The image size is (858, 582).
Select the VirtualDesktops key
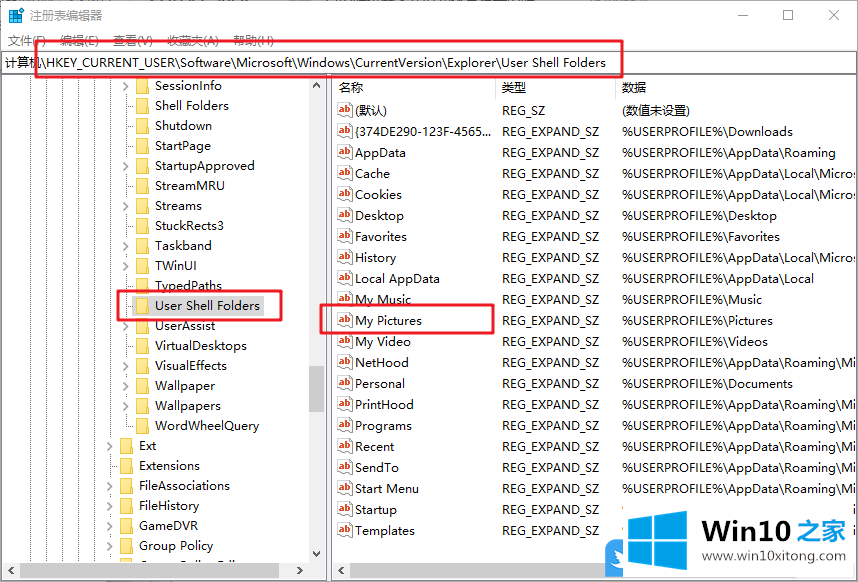[x=201, y=346]
